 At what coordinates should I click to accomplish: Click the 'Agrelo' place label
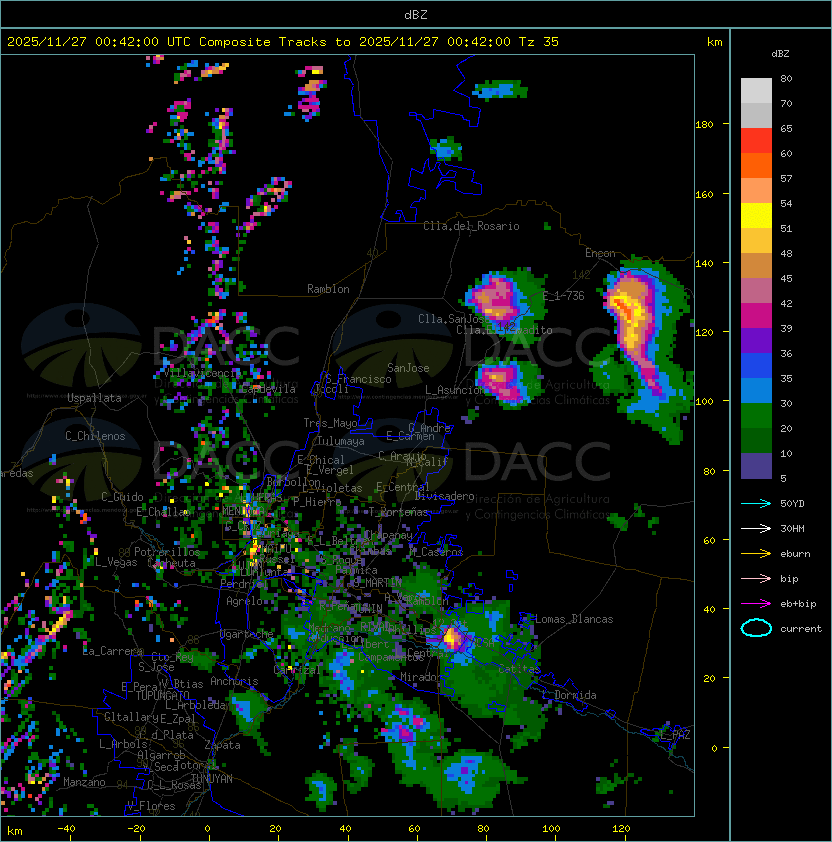pos(244,601)
